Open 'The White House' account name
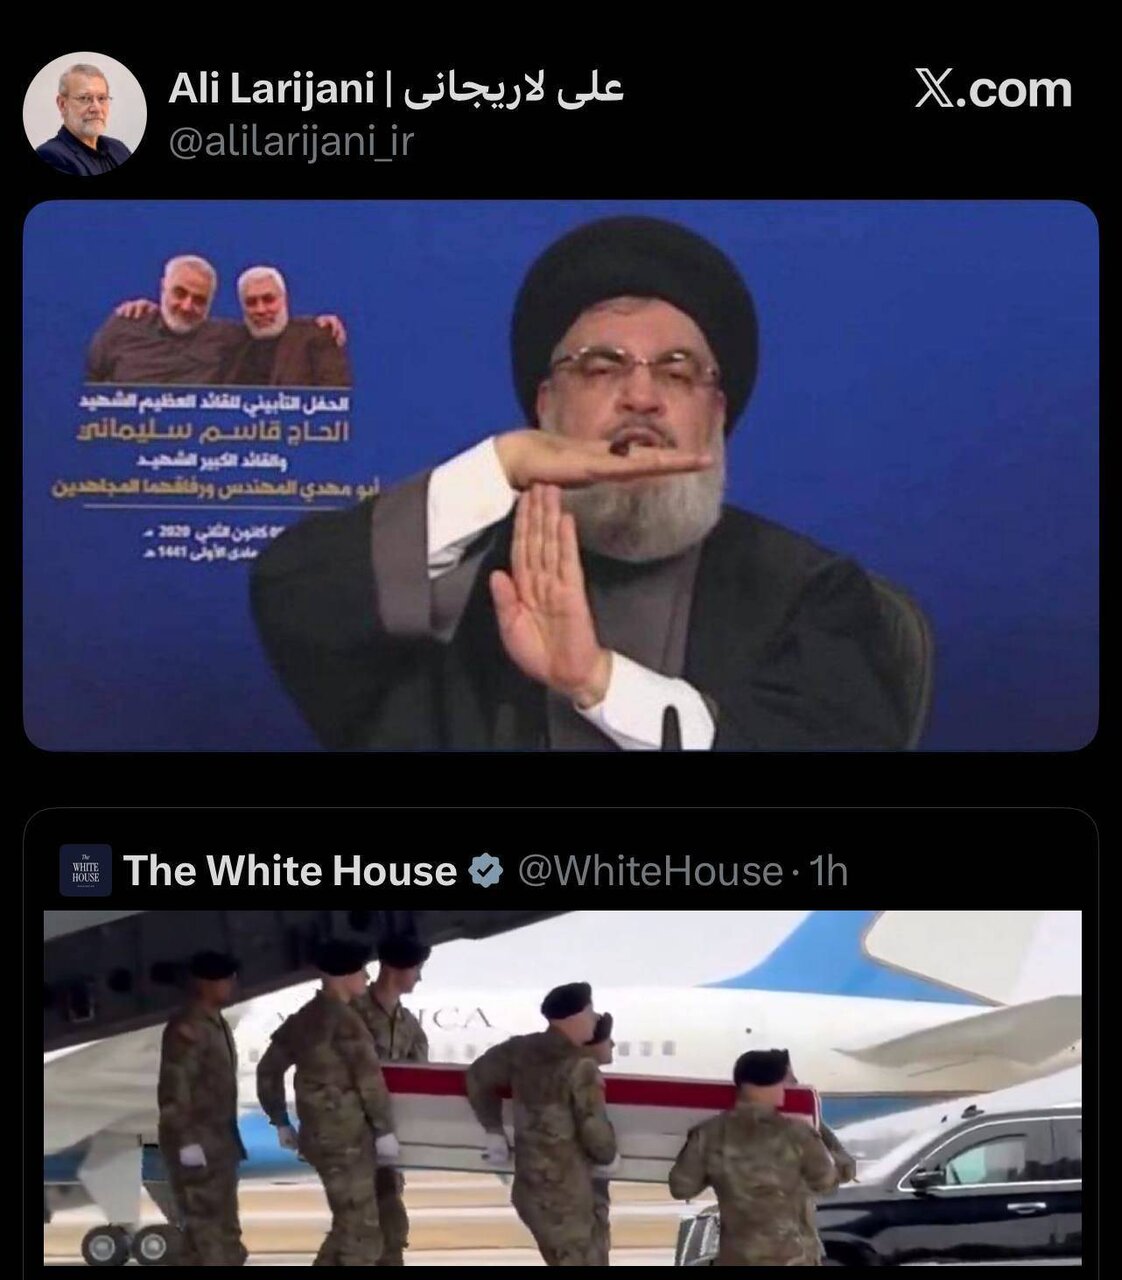Viewport: 1122px width, 1280px height. coord(290,871)
